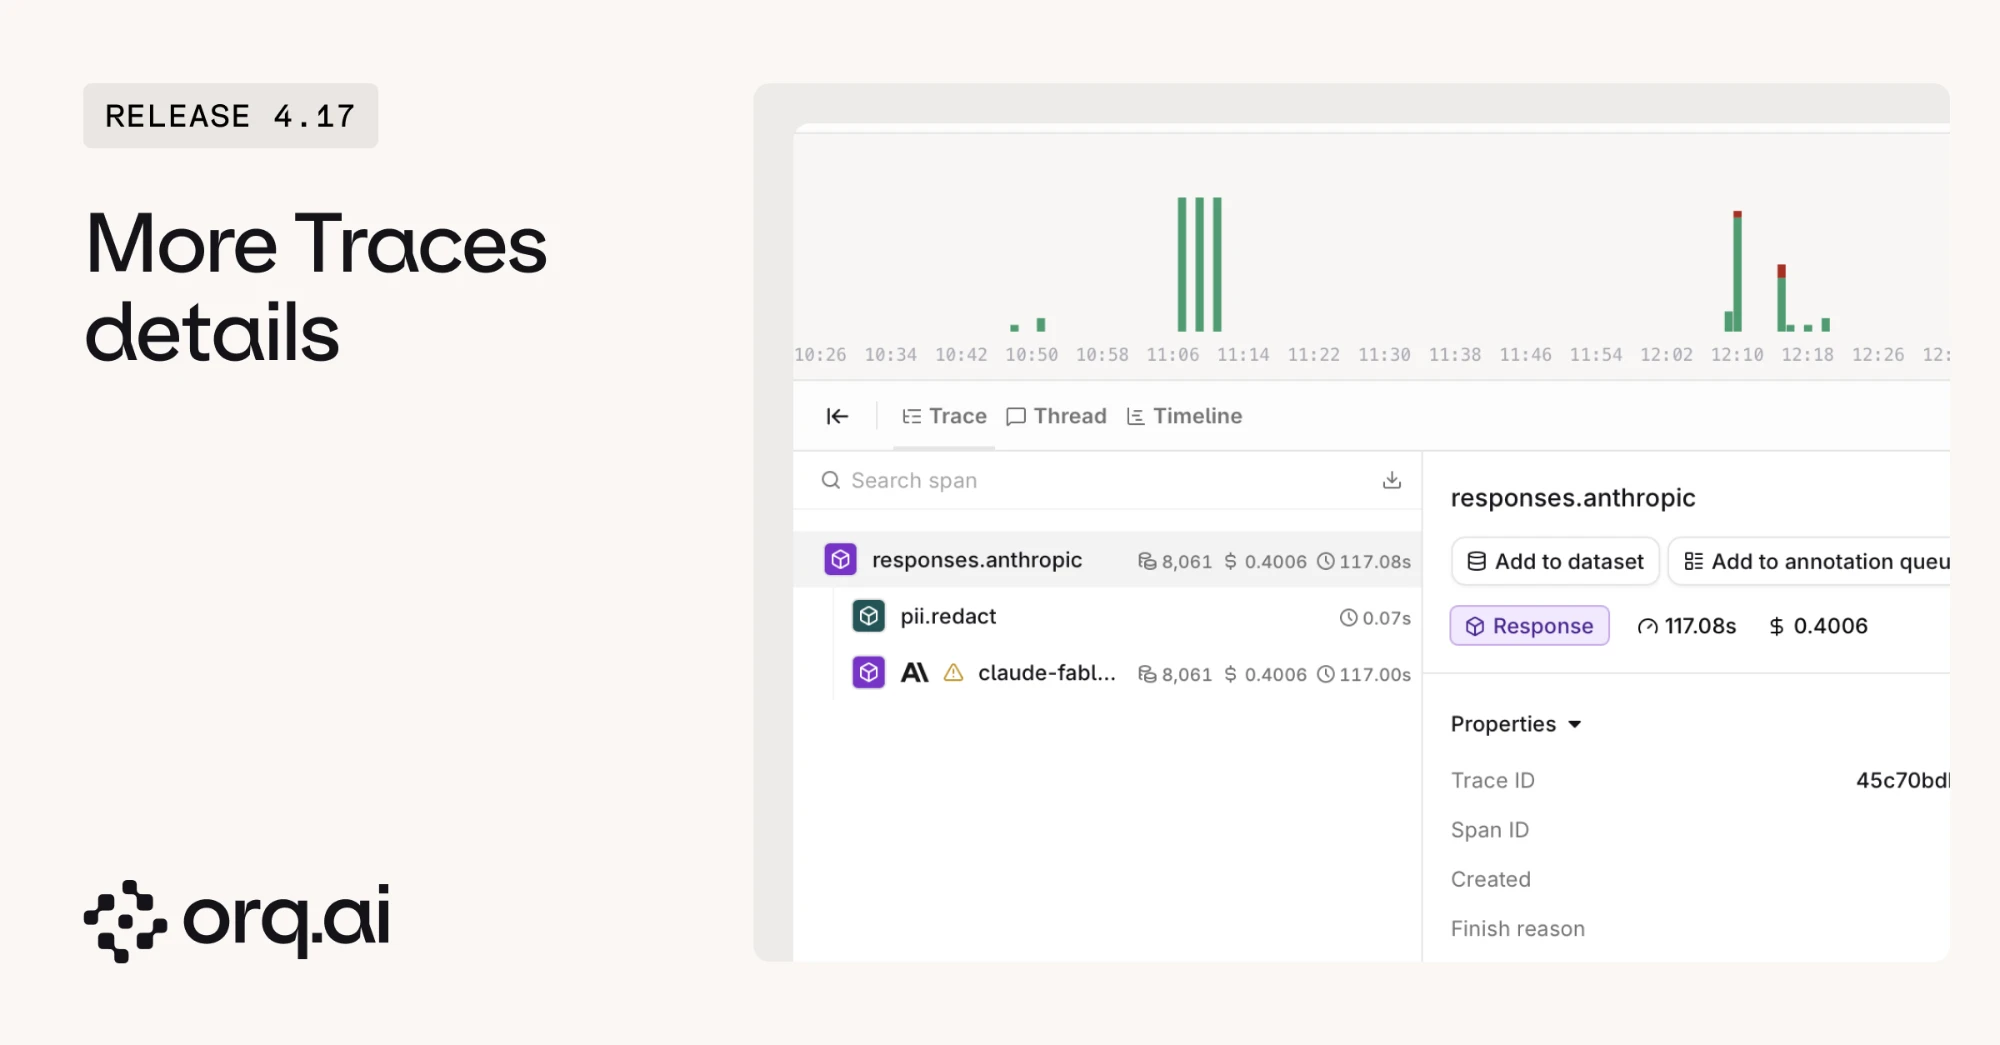The width and height of the screenshot is (2000, 1045).
Task: Click the teal cube icon beside pii.redact
Action: point(868,615)
